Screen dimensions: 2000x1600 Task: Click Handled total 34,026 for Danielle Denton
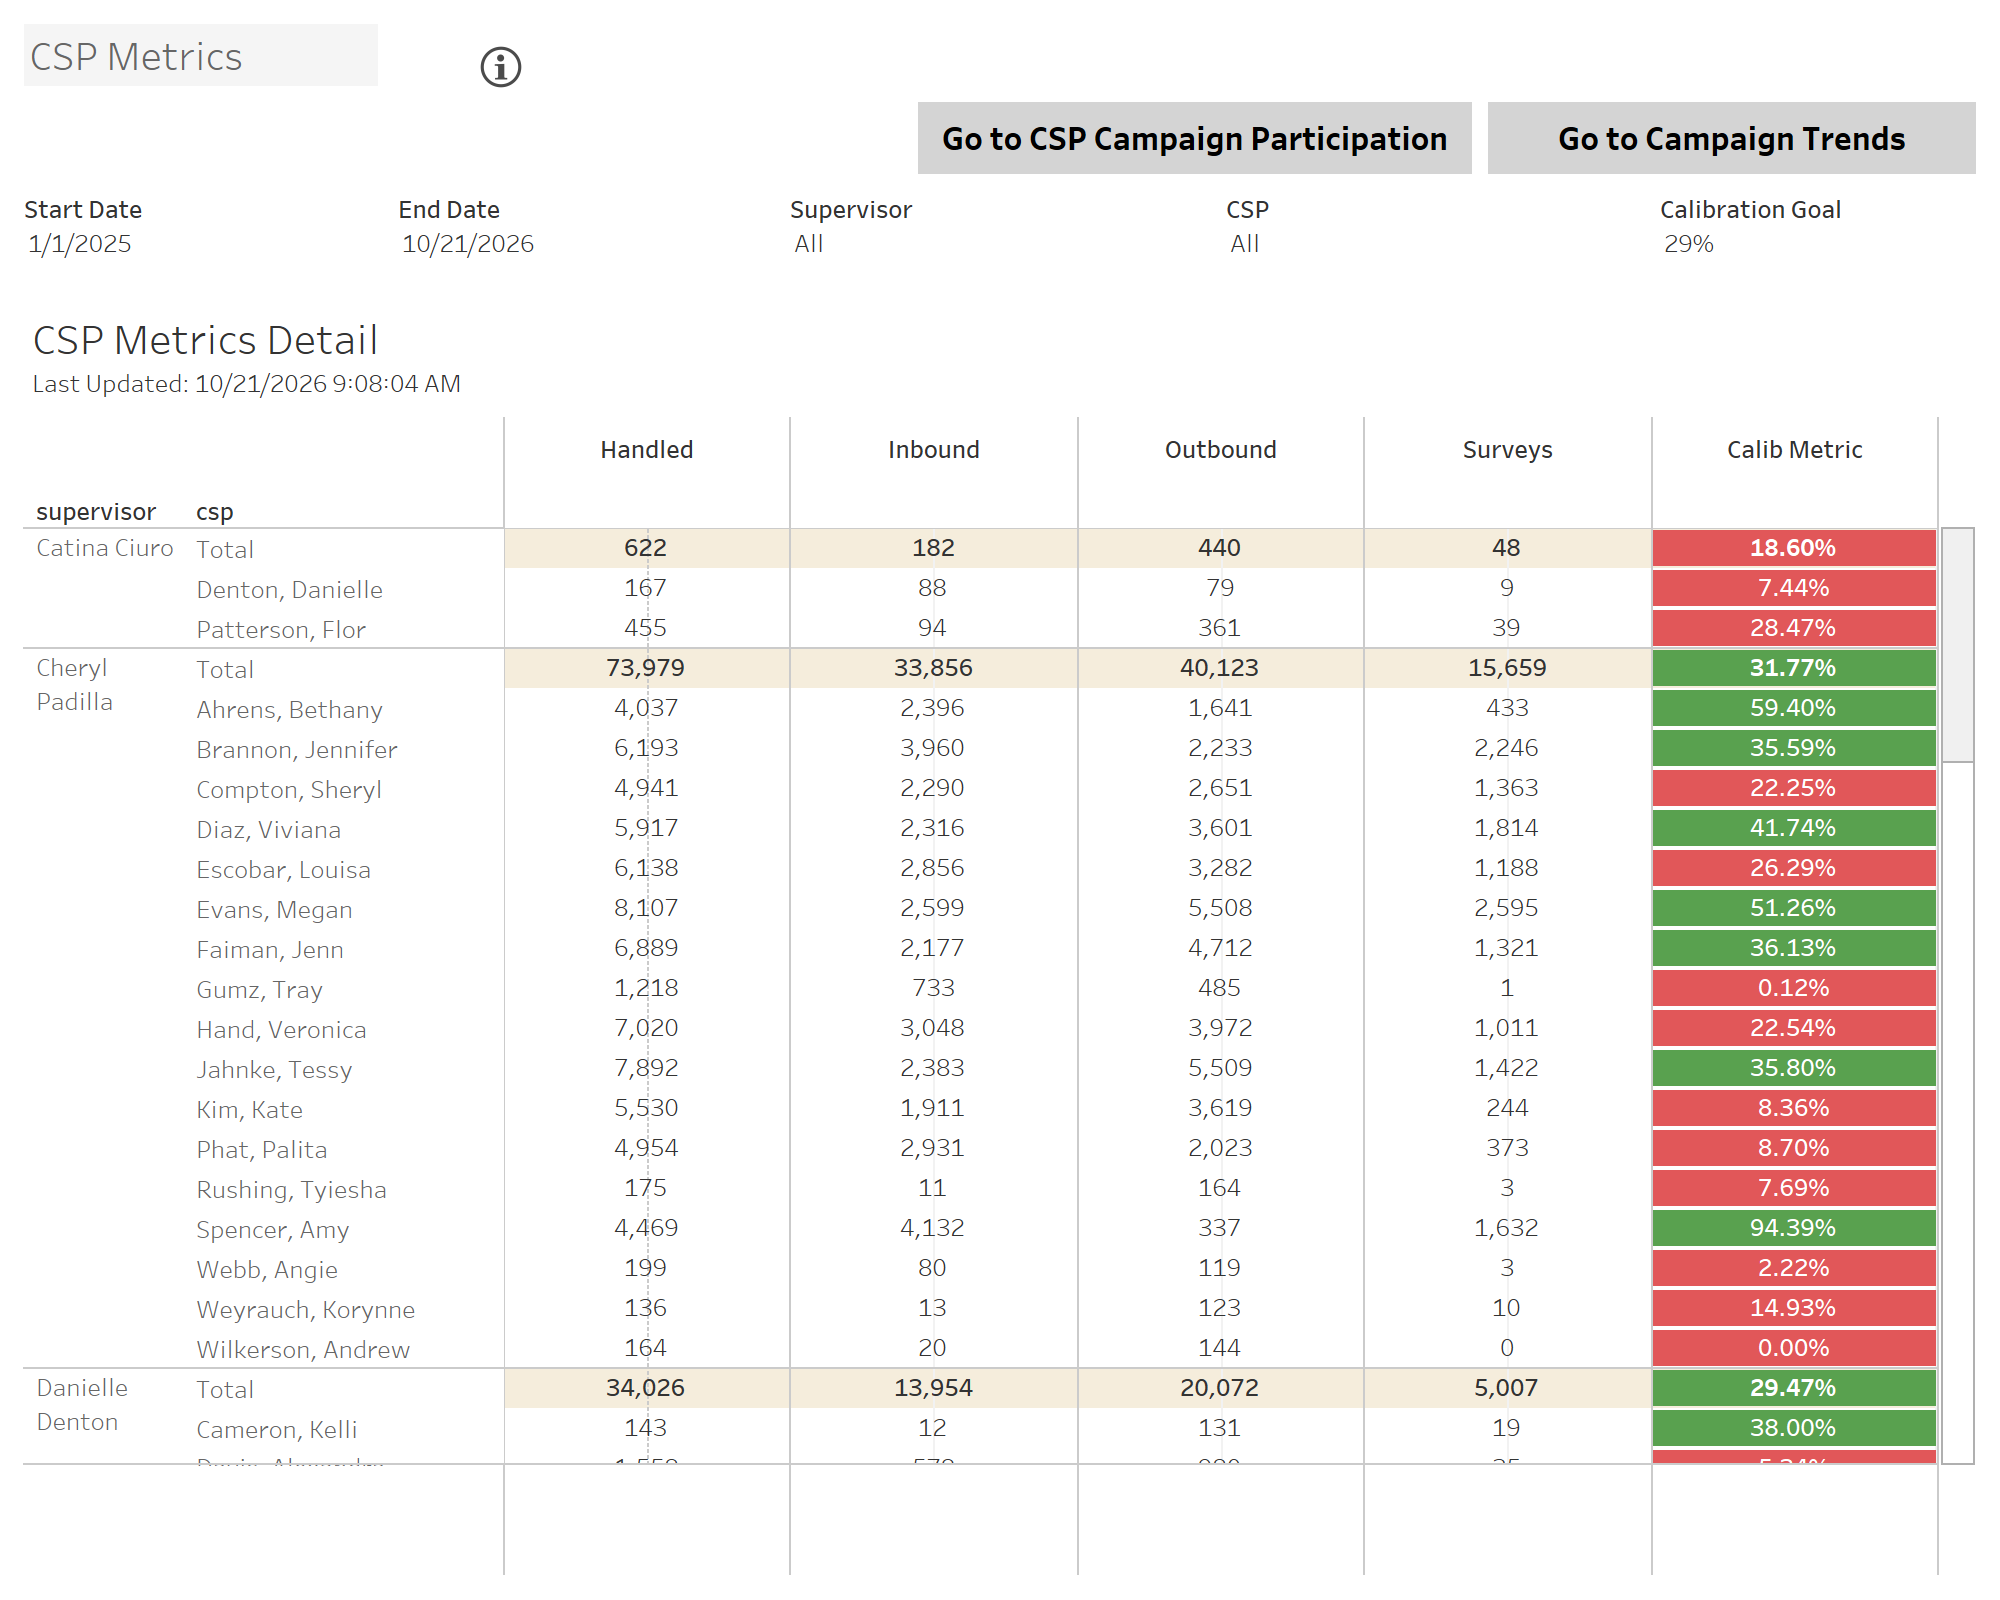click(646, 1388)
